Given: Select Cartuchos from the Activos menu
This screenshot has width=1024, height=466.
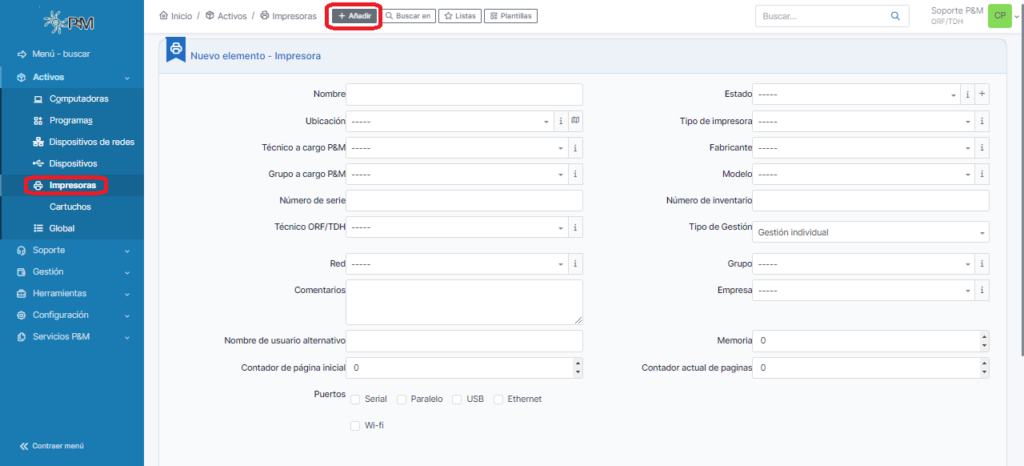Looking at the screenshot, I should point(70,206).
